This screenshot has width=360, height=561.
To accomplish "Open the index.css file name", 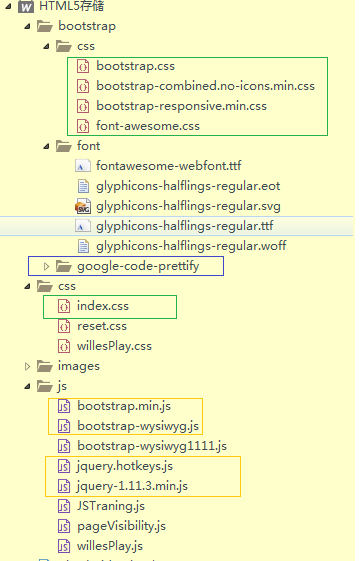I will coord(103,306).
